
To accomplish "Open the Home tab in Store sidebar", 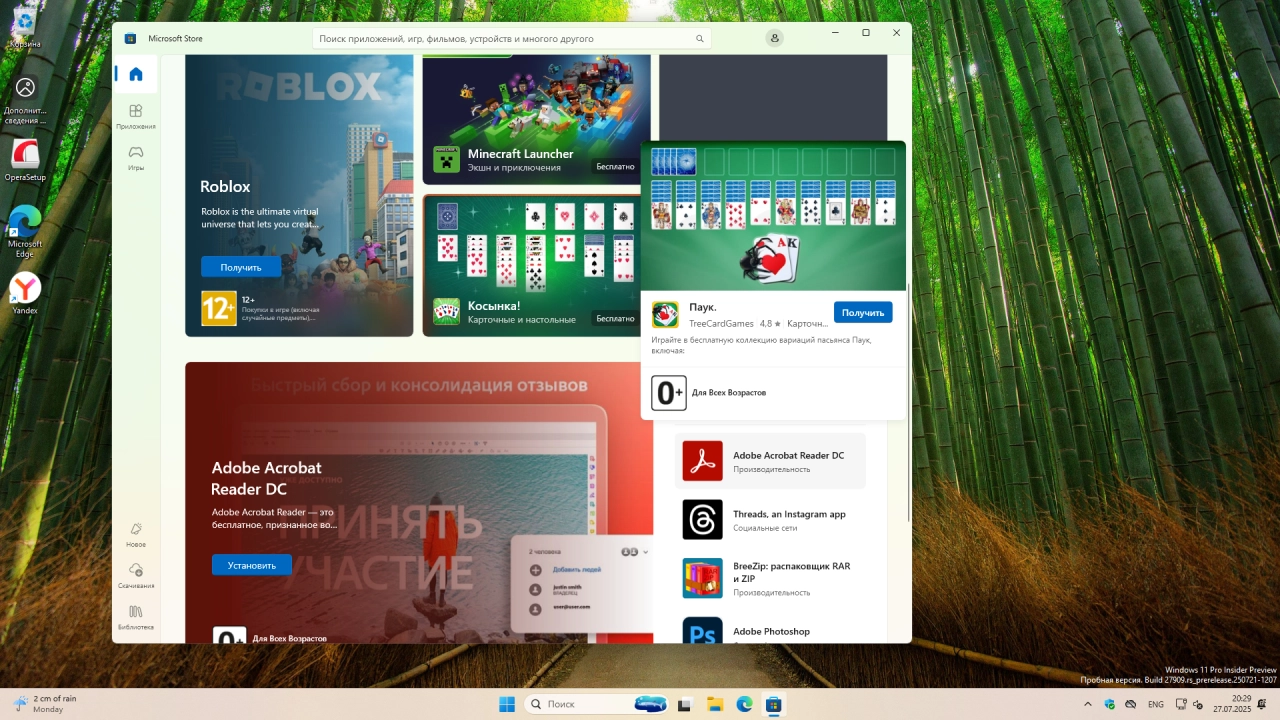I will (x=136, y=74).
